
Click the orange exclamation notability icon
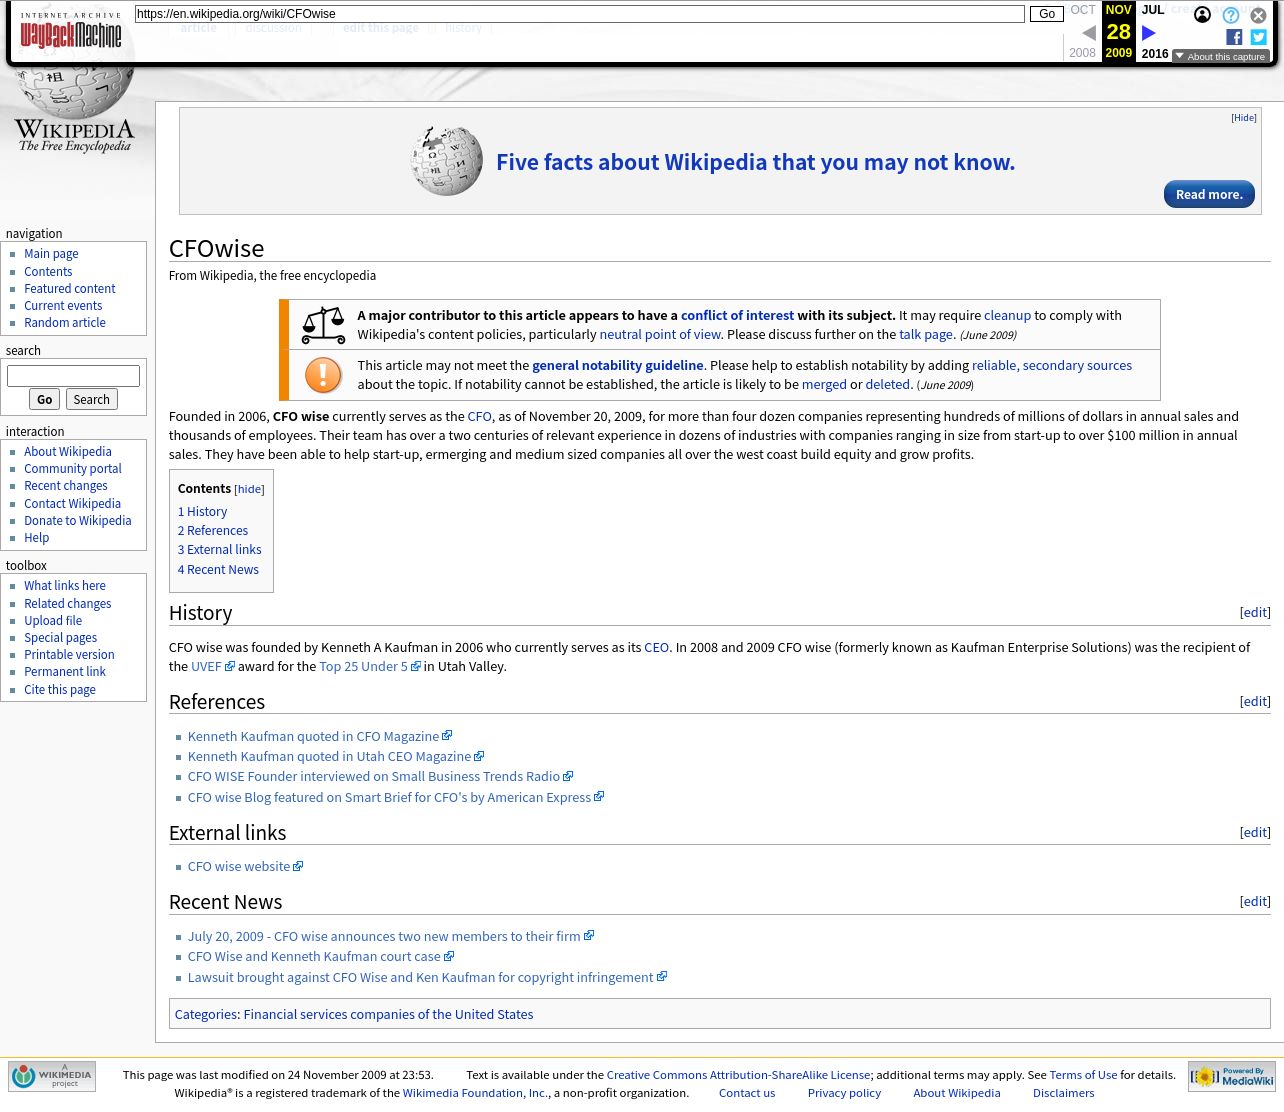[323, 375]
